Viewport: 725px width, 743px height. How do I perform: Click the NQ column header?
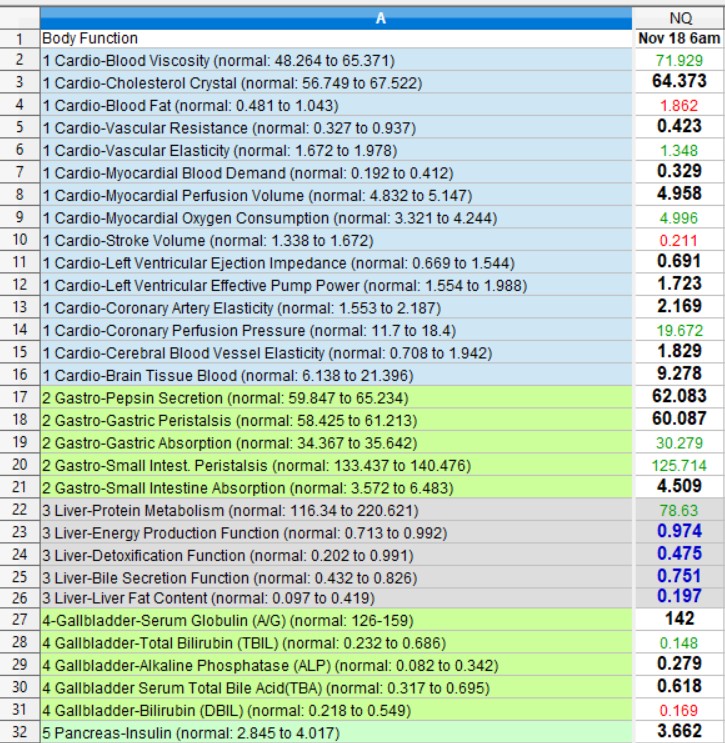[679, 18]
